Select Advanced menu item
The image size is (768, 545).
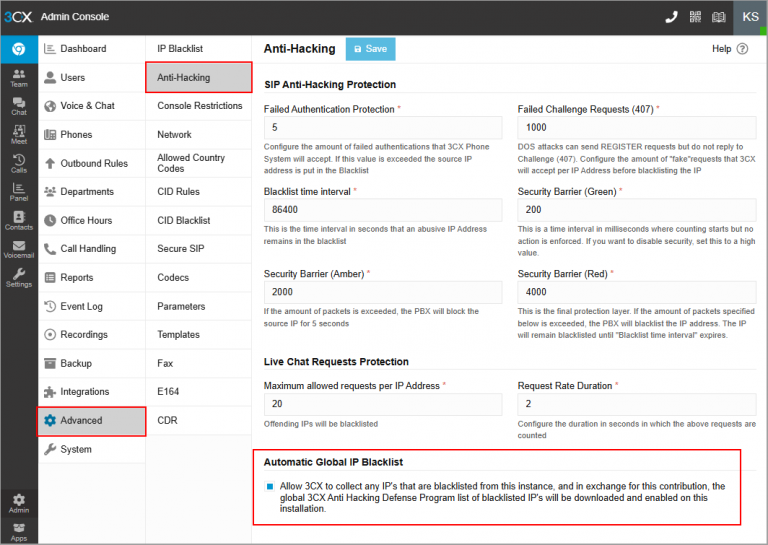[92, 421]
